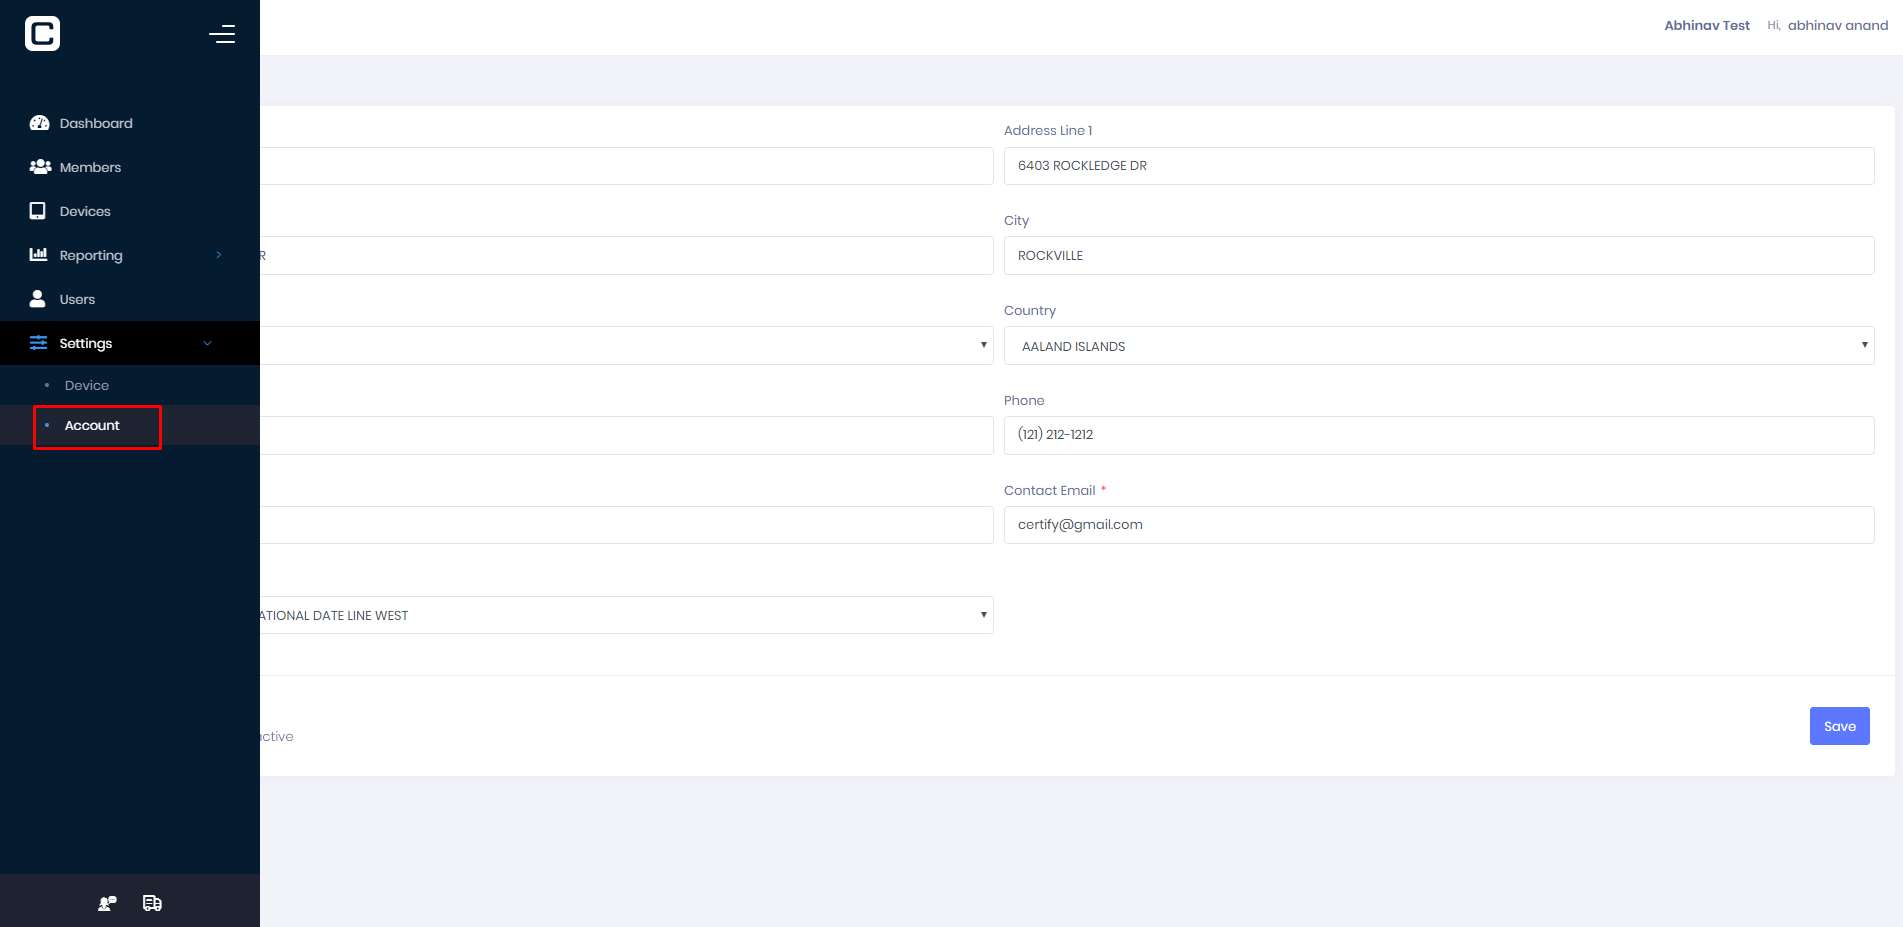This screenshot has width=1903, height=927.
Task: Open the Dashboard gauge icon
Action: (x=39, y=123)
